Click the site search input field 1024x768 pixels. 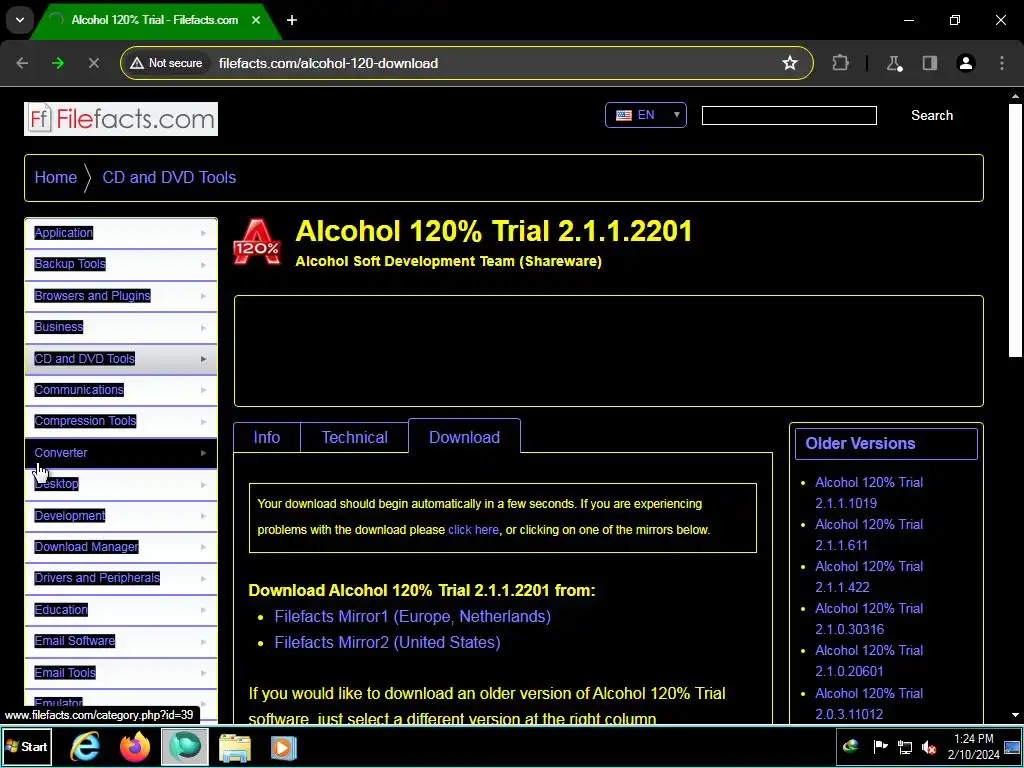click(789, 116)
